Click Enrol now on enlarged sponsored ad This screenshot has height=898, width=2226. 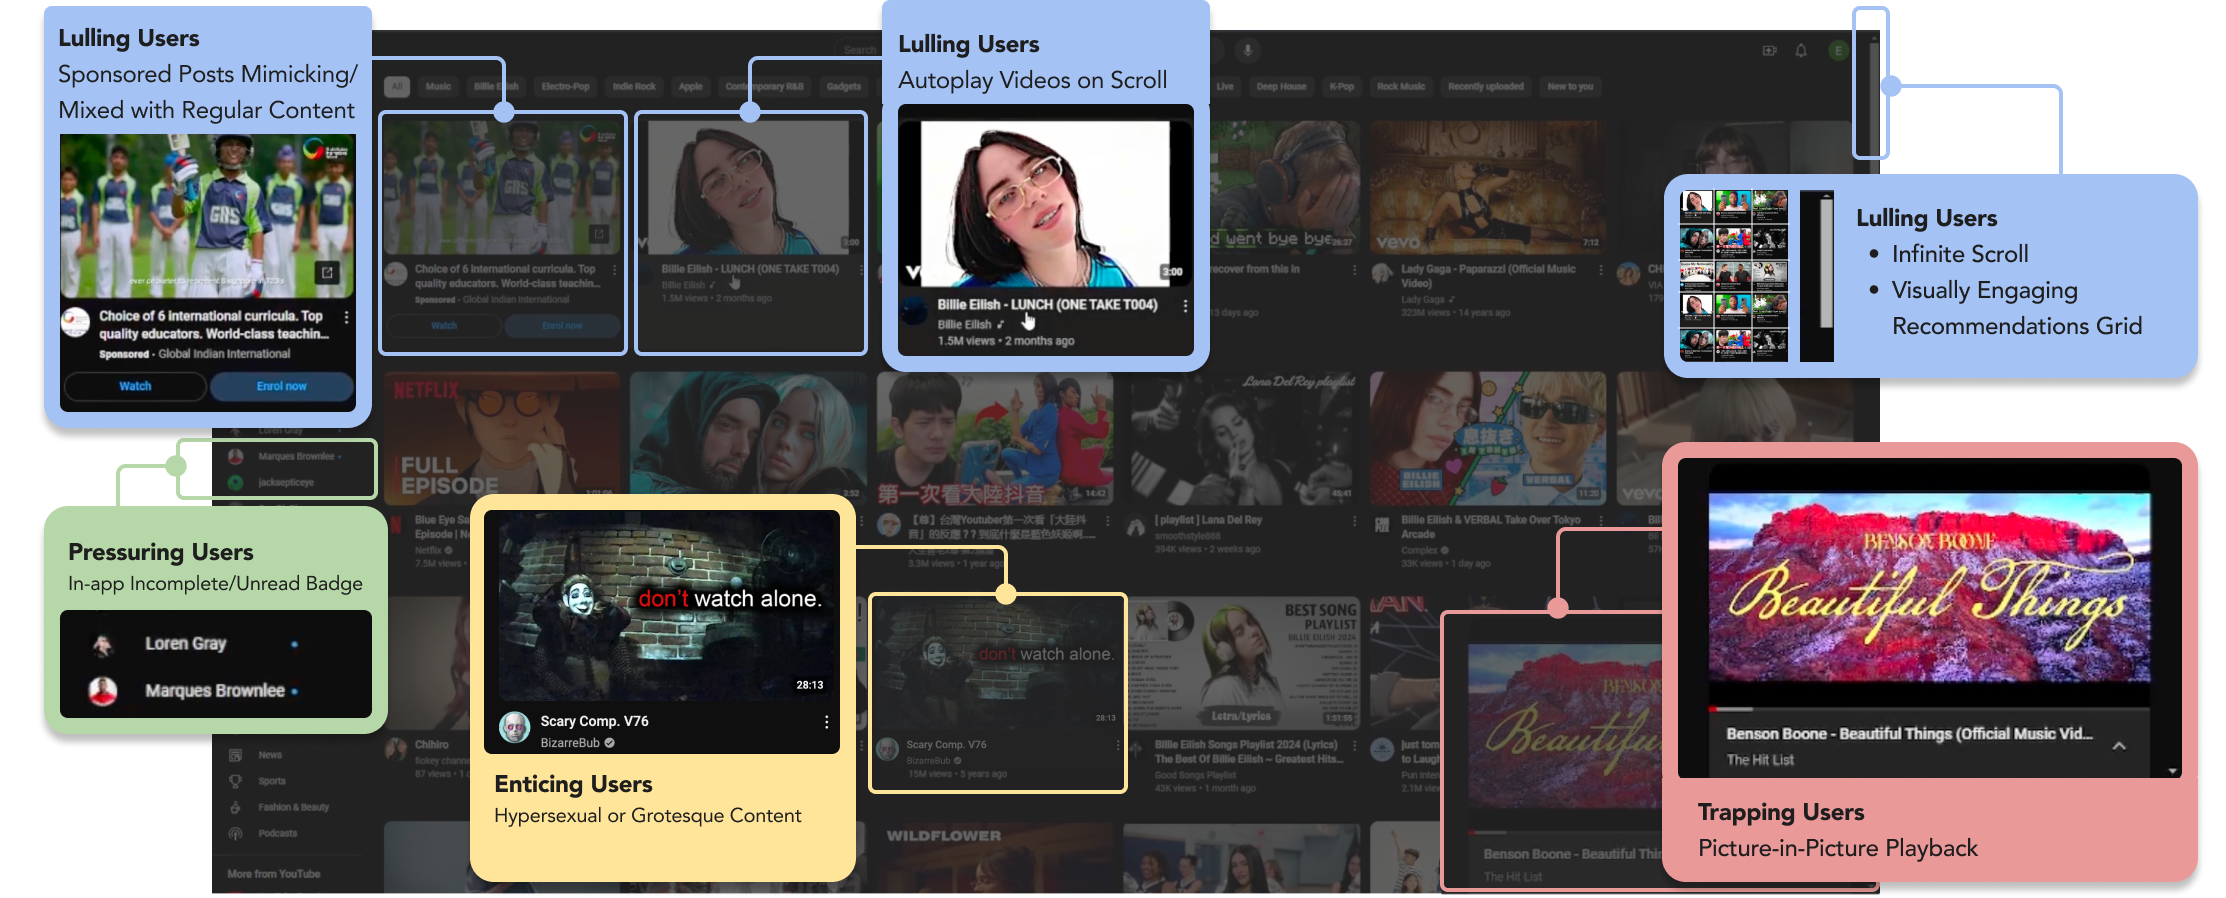tap(281, 386)
